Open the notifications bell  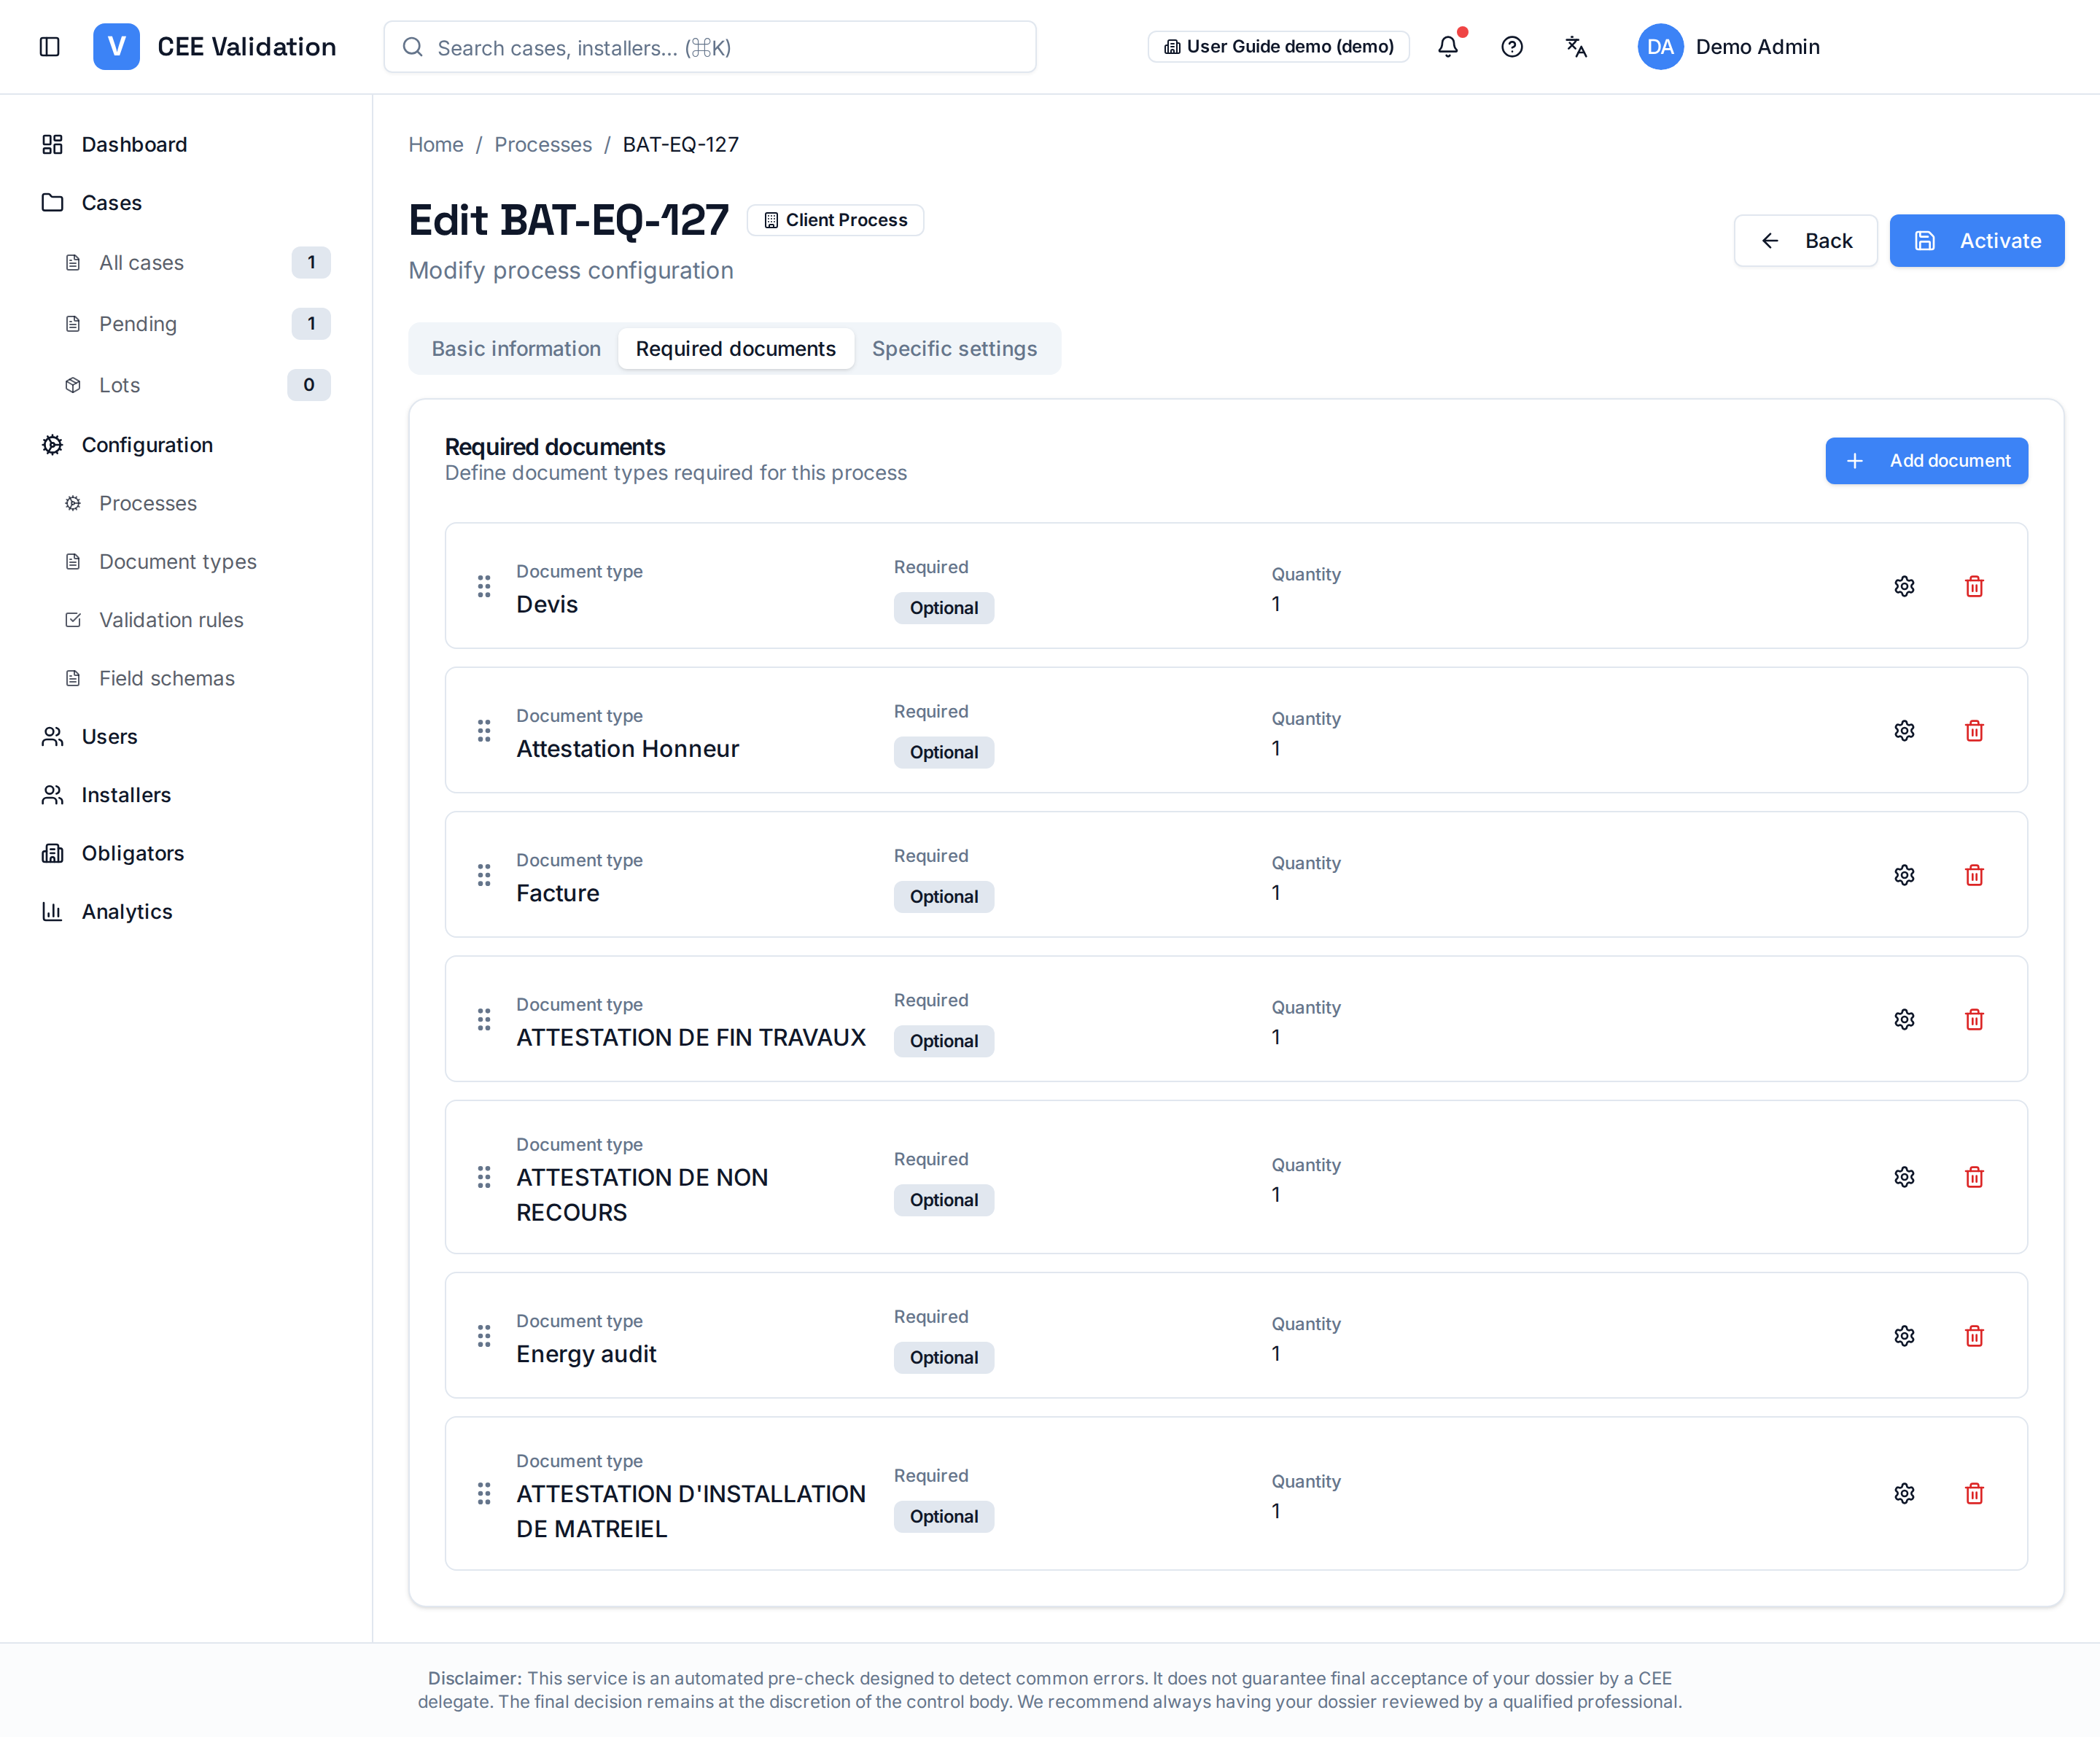pyautogui.click(x=1447, y=47)
